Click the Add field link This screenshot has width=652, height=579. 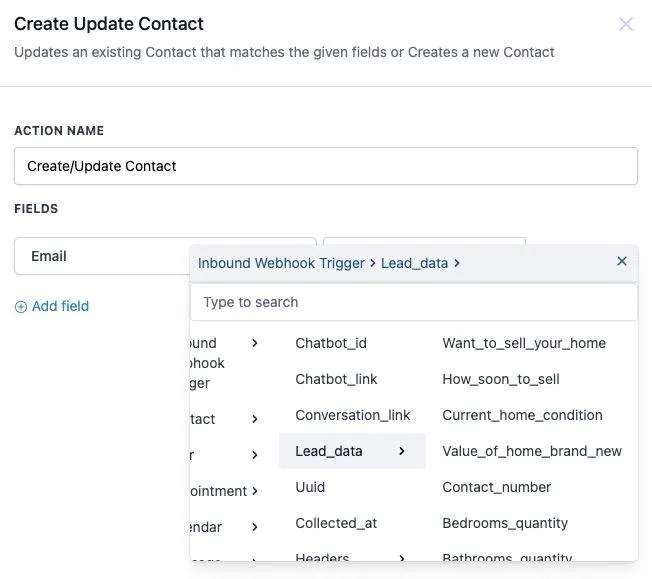pyautogui.click(x=60, y=306)
